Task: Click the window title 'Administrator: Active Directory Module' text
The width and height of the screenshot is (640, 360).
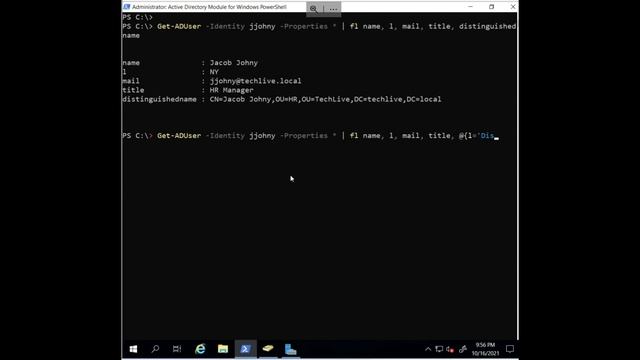Action: click(209, 7)
